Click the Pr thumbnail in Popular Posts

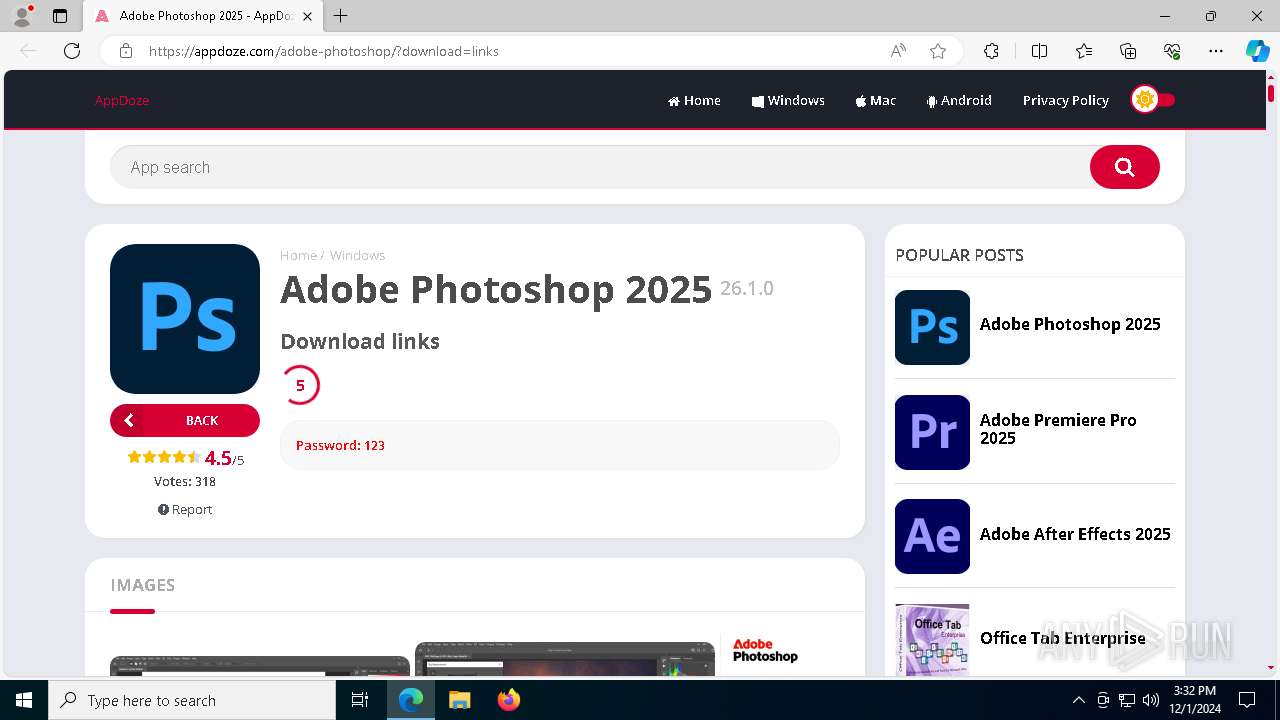point(932,432)
